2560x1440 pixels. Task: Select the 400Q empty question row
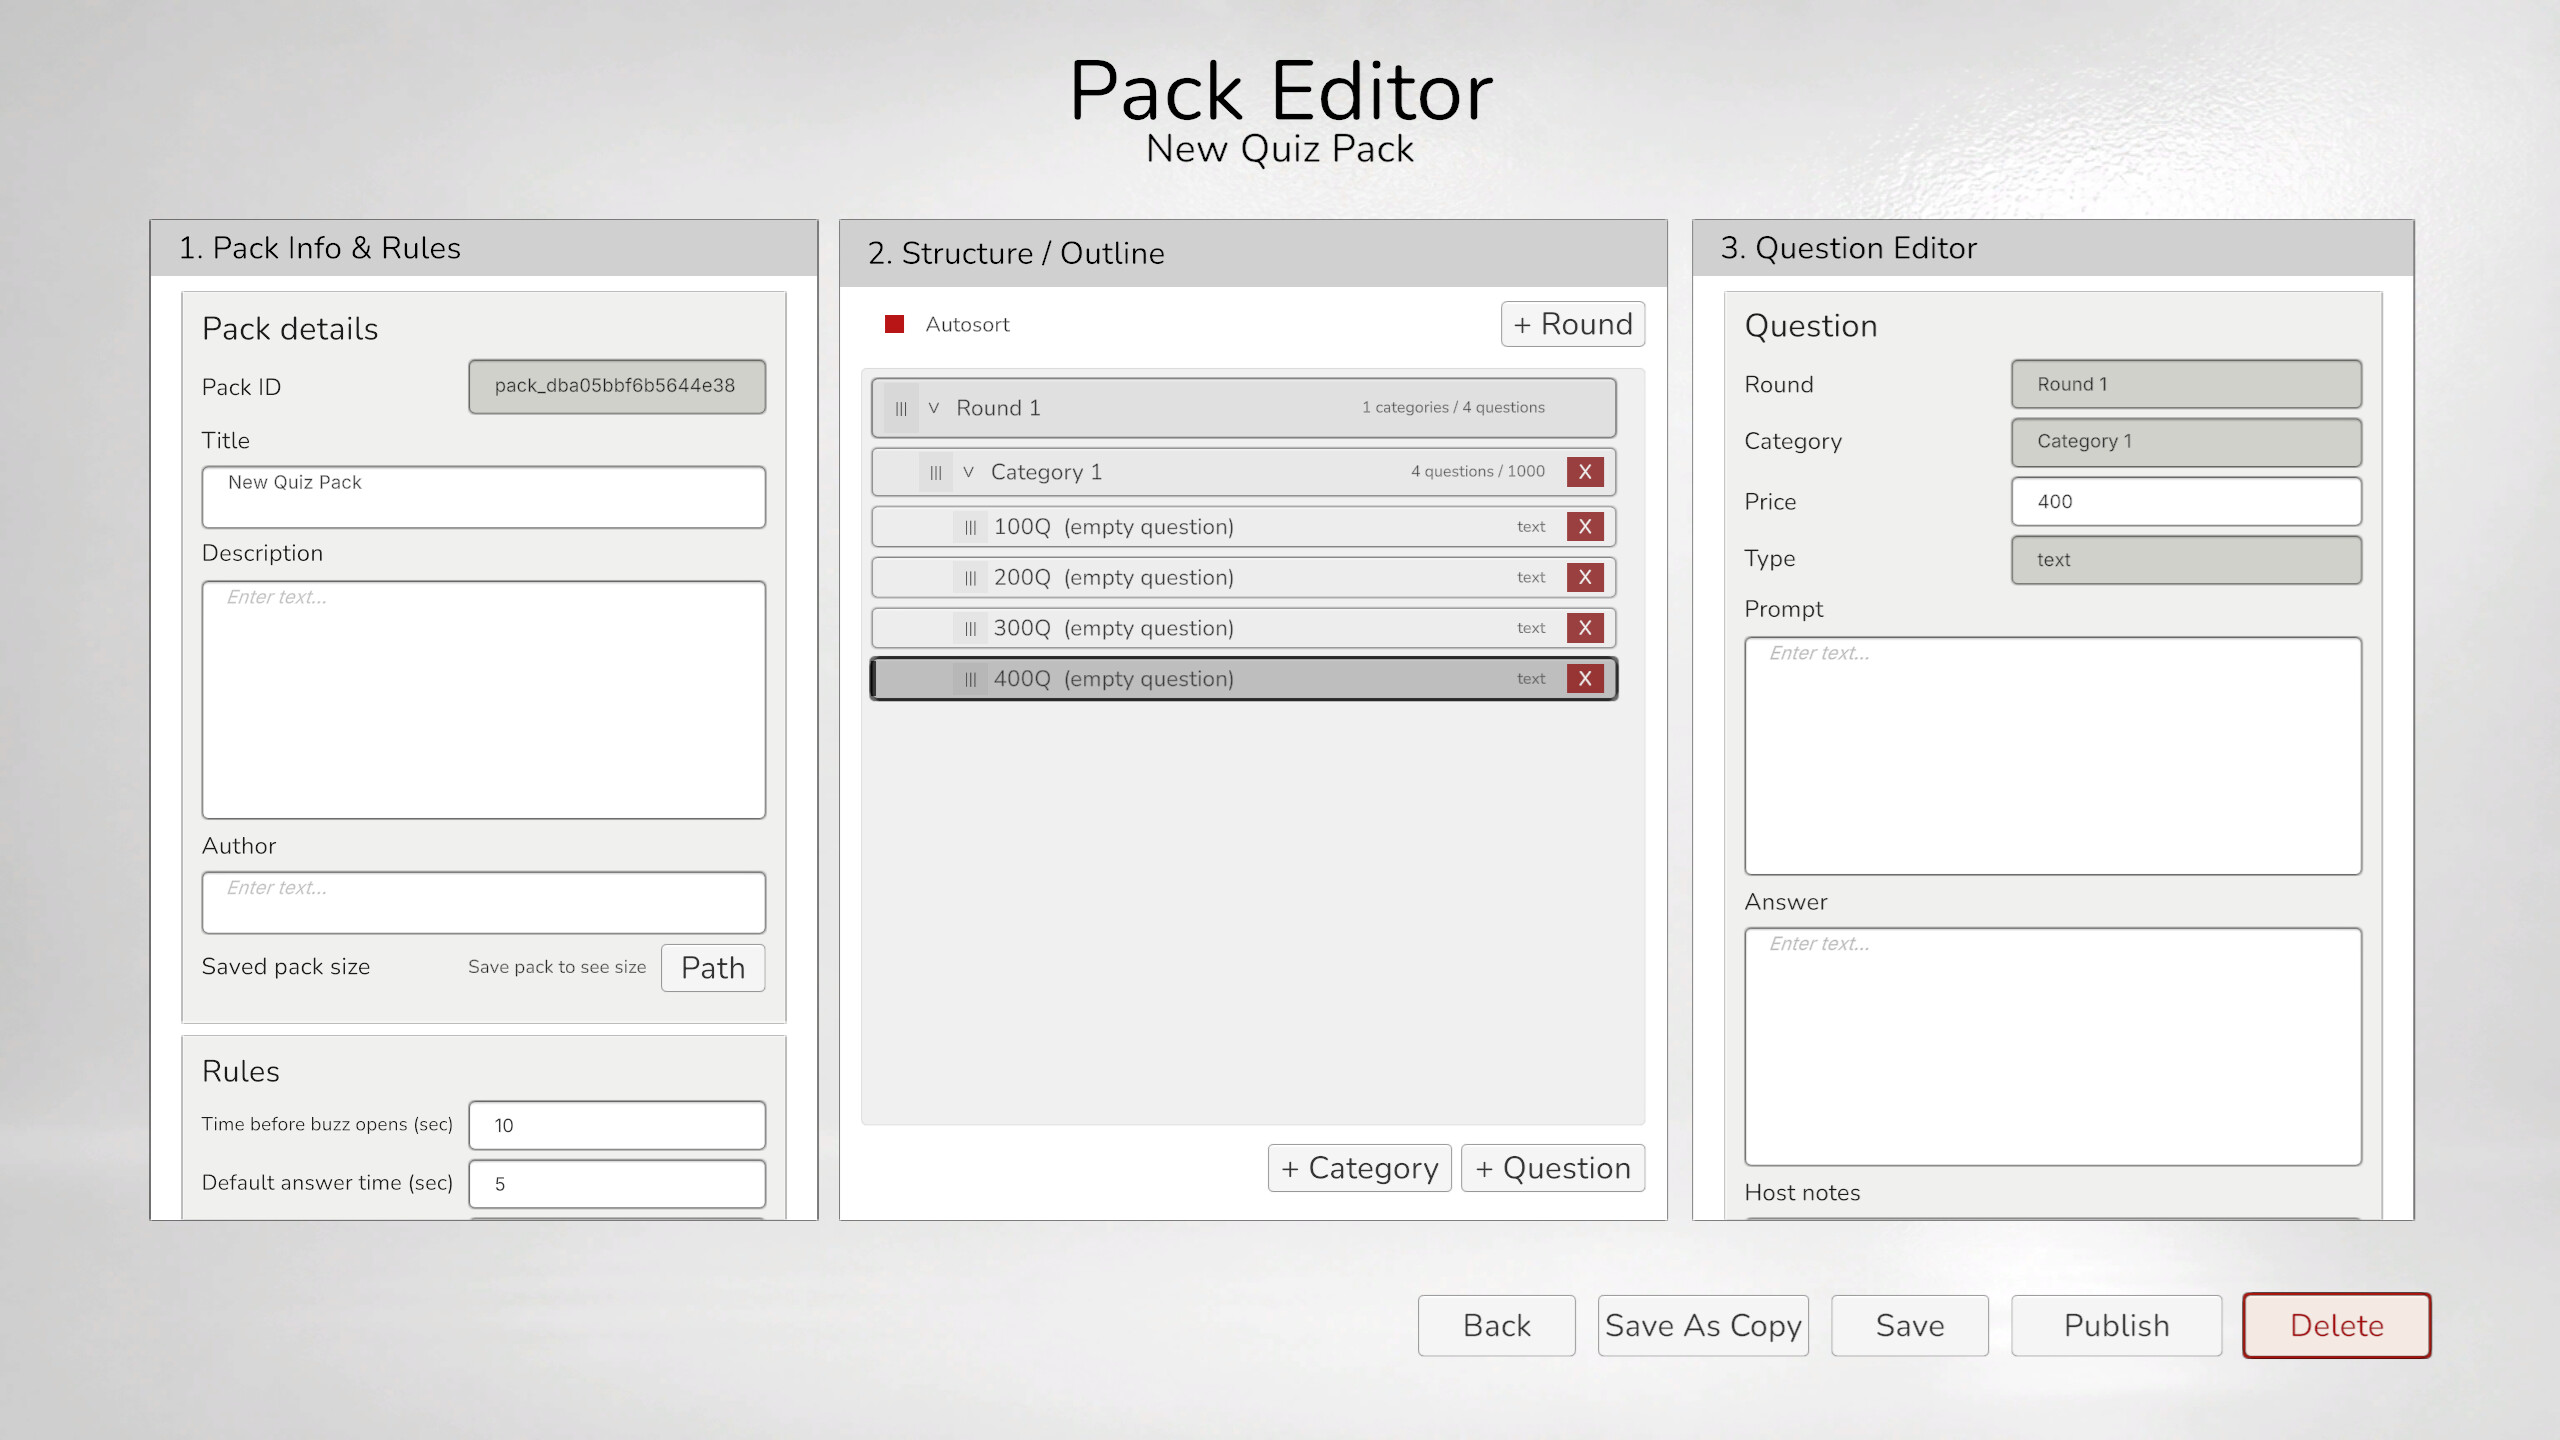pyautogui.click(x=1243, y=680)
